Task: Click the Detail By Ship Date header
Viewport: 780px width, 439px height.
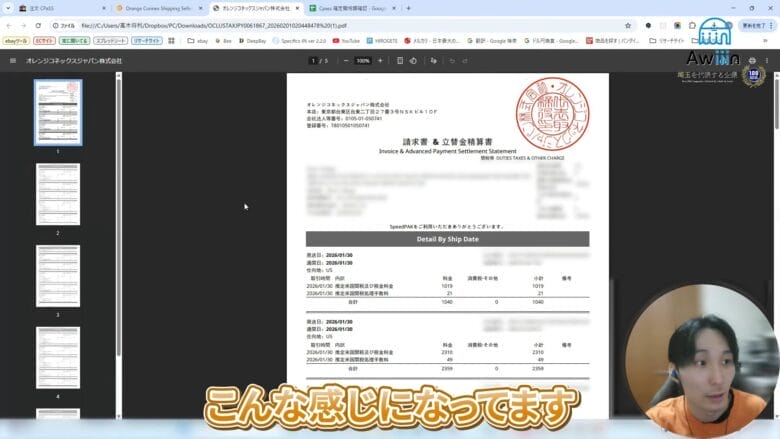Action: coord(448,239)
